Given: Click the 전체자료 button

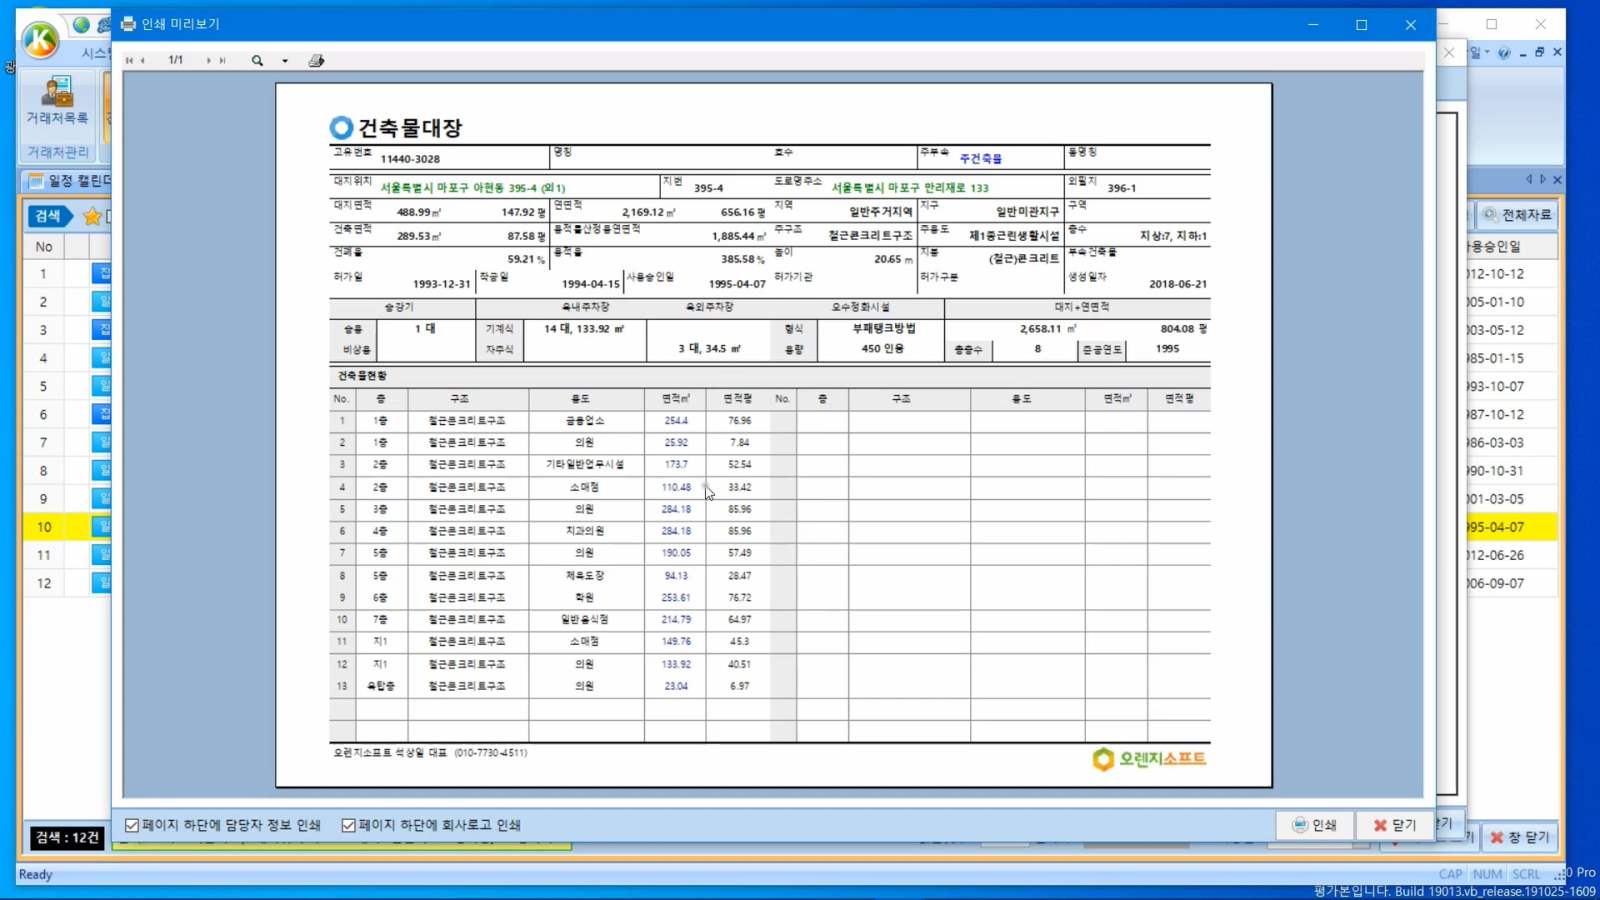Looking at the screenshot, I should tap(1517, 215).
